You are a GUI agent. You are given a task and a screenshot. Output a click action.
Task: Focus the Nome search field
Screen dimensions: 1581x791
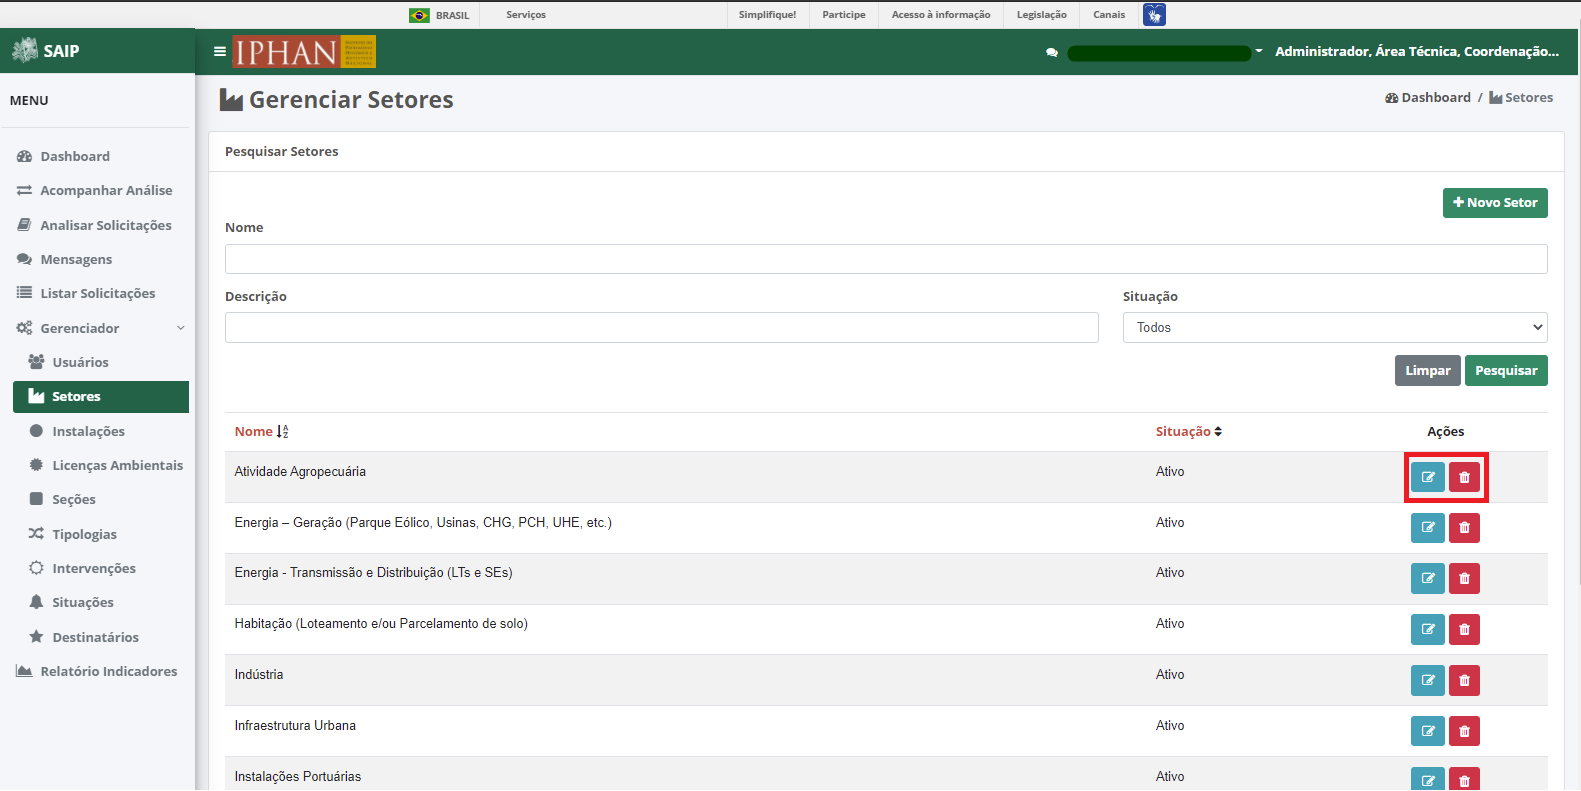click(x=886, y=259)
